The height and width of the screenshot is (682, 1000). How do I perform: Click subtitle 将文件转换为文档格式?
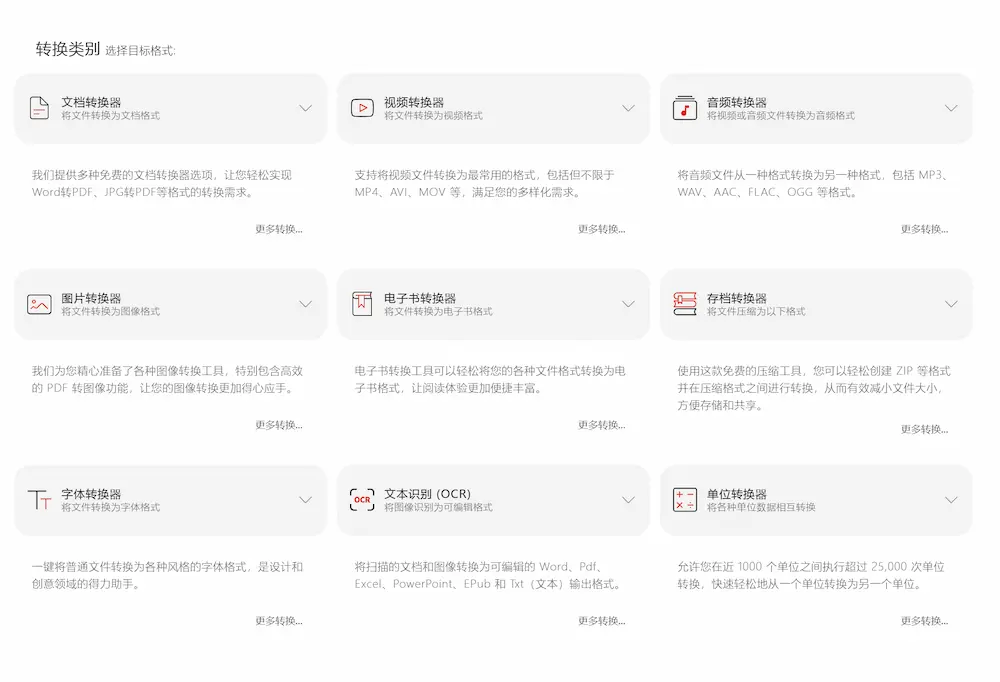coord(111,115)
